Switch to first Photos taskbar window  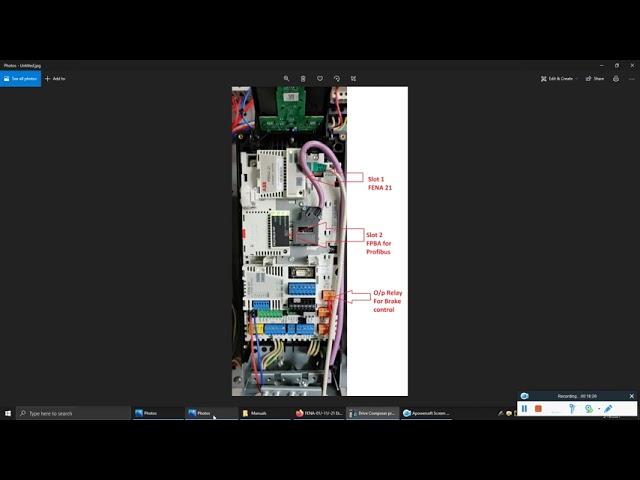click(x=158, y=413)
